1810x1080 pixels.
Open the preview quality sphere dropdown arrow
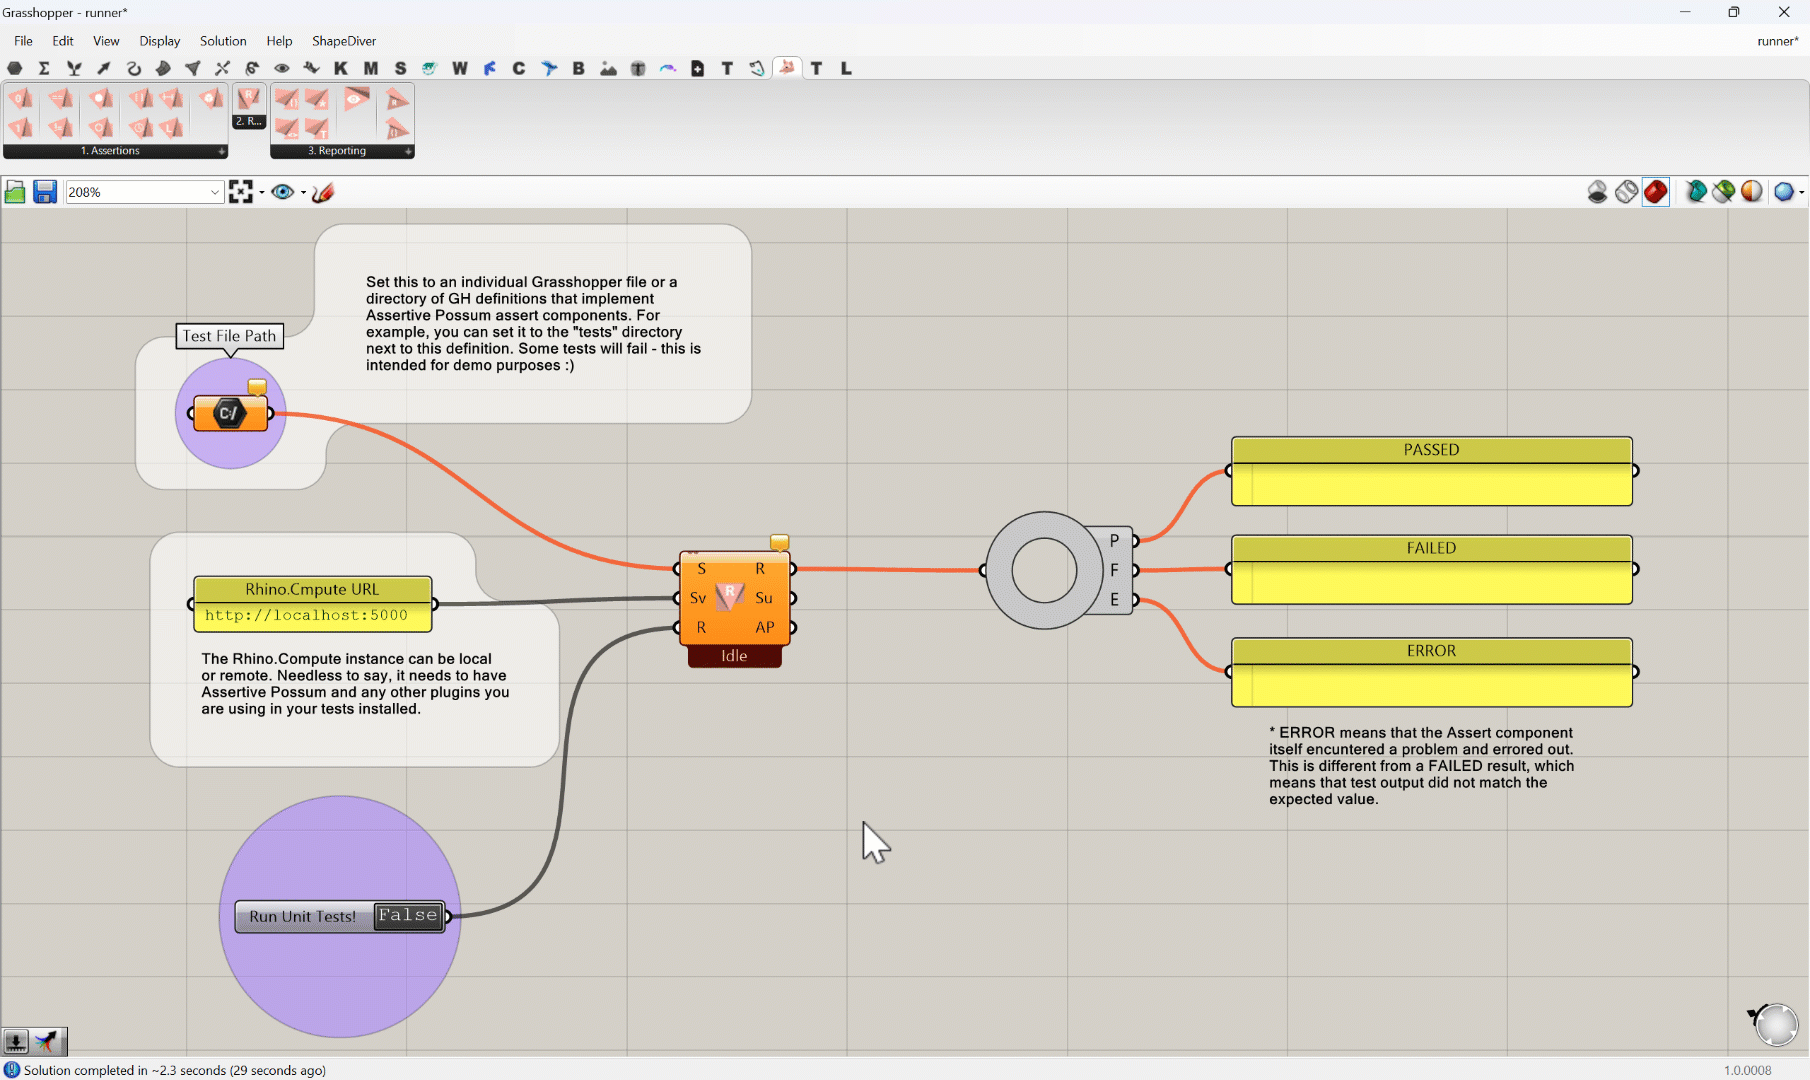[x=1801, y=192]
